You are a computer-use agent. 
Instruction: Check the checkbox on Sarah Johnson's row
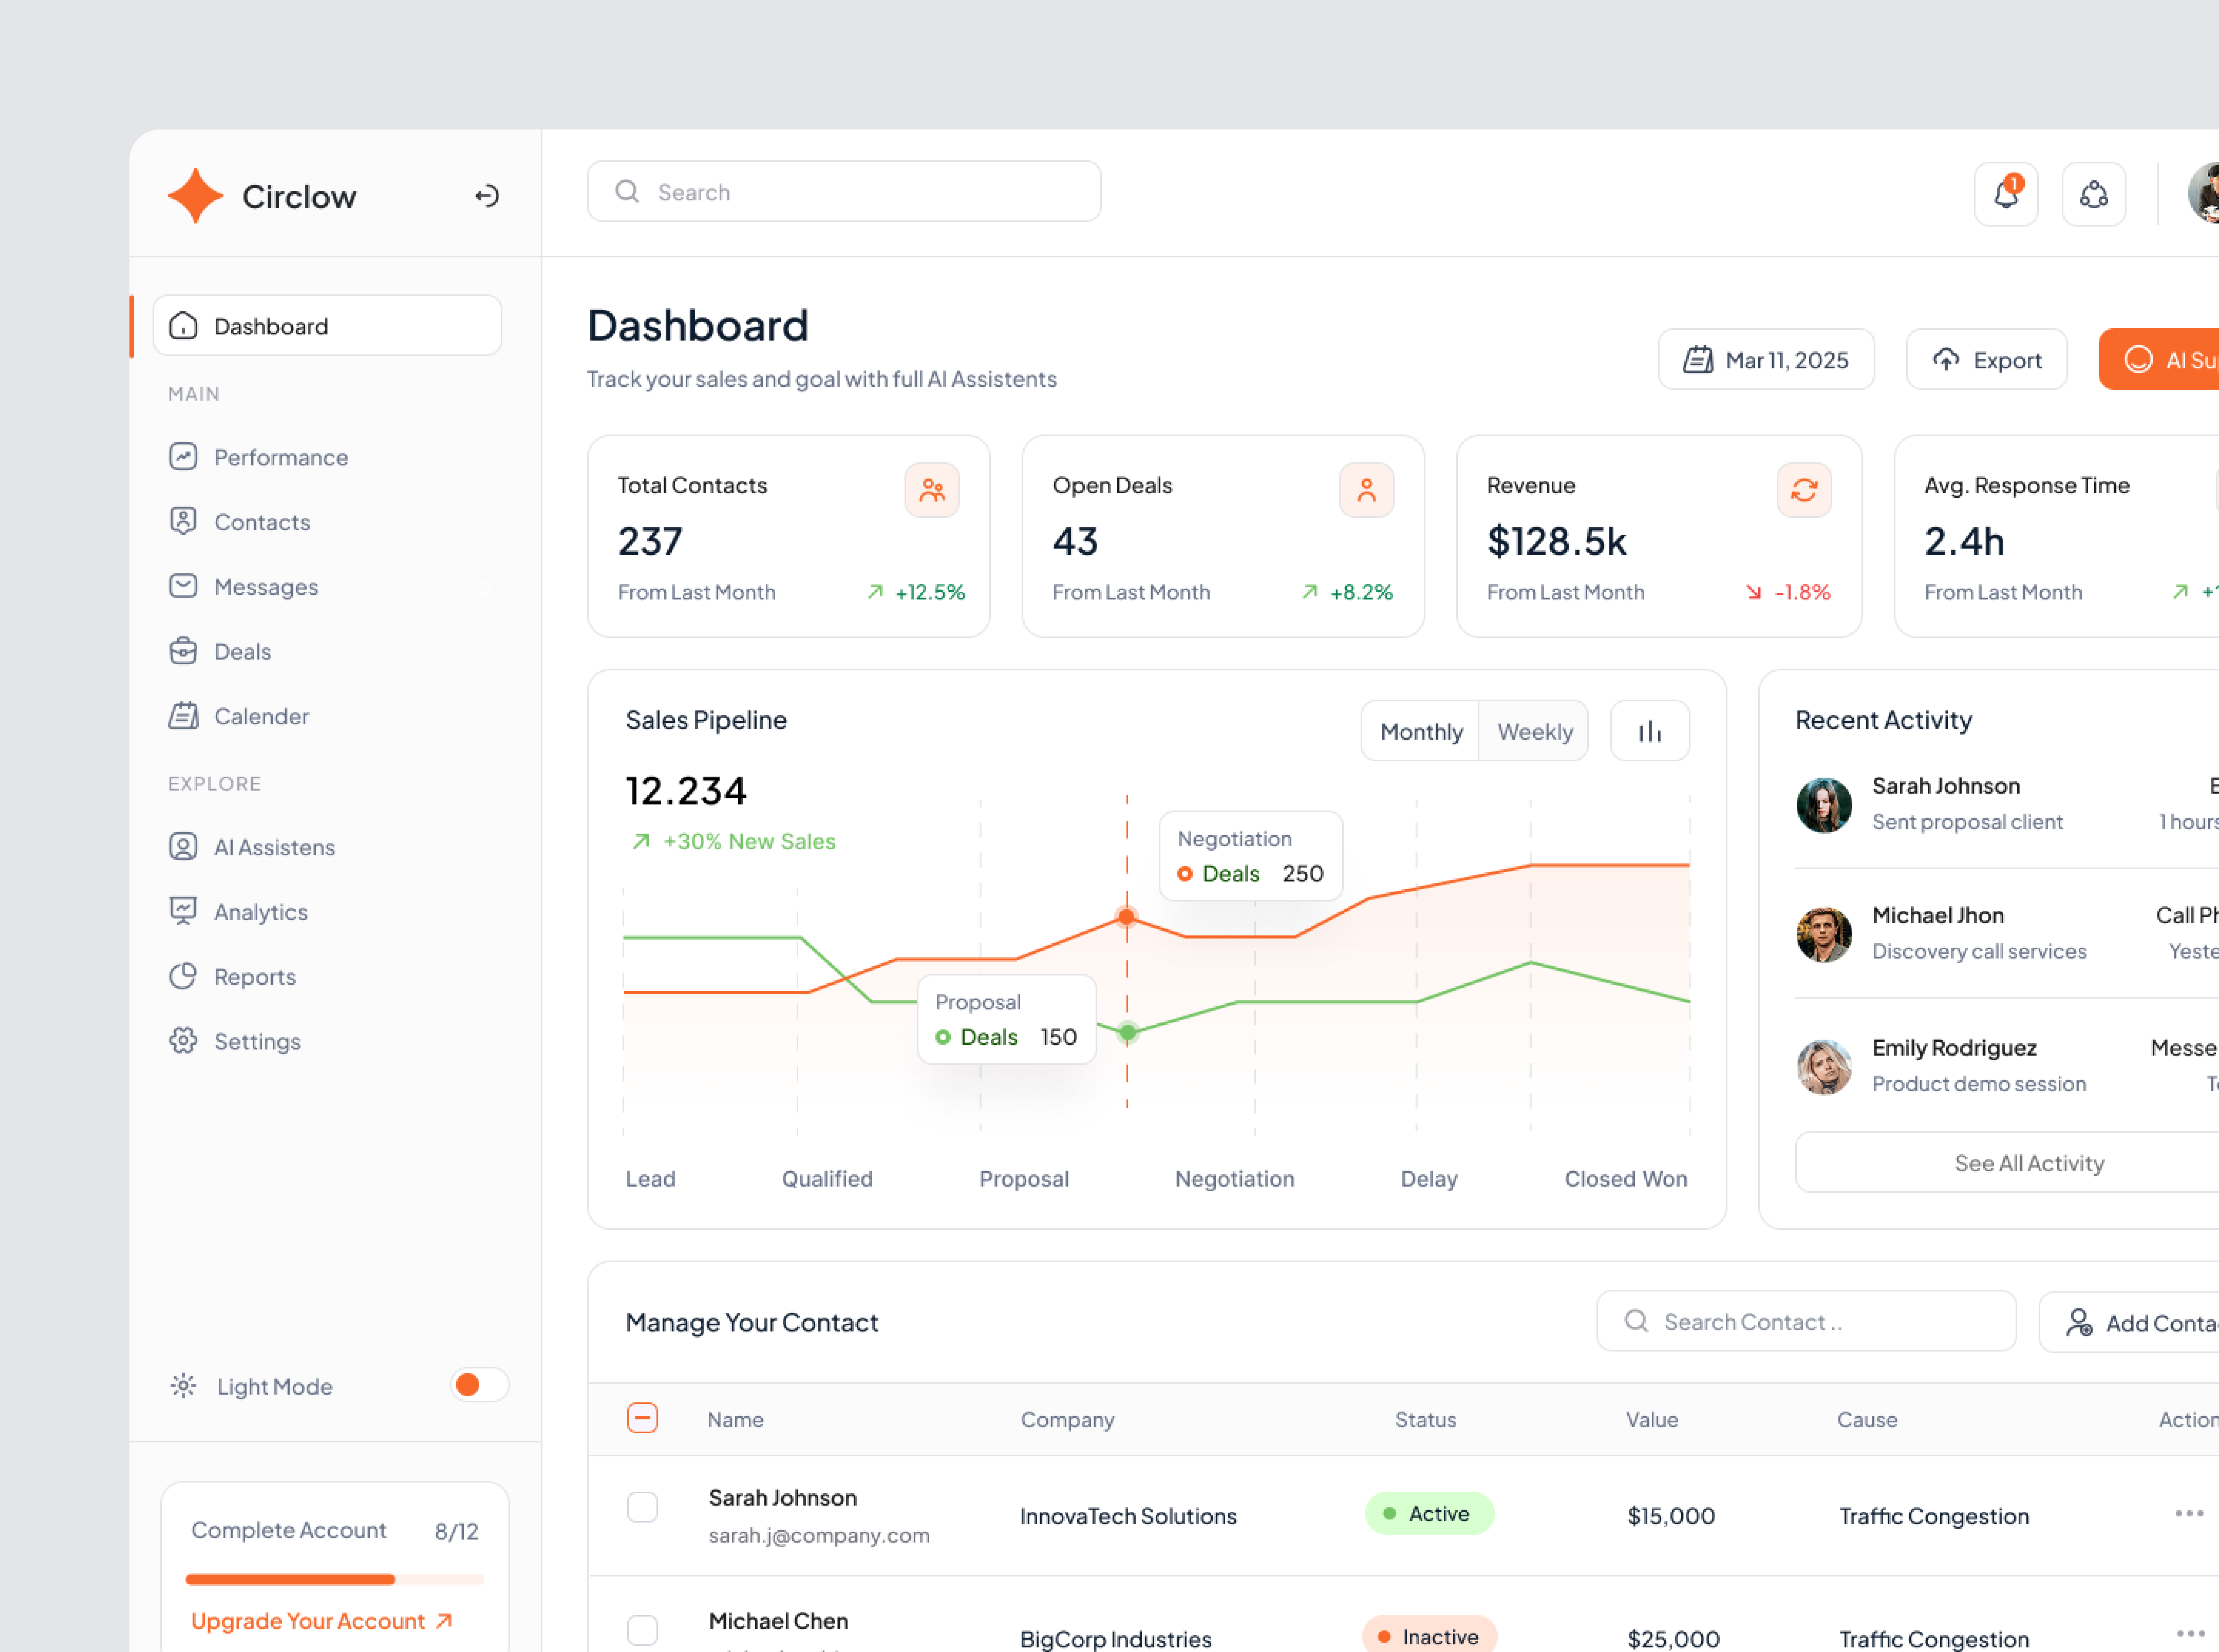coord(642,1507)
